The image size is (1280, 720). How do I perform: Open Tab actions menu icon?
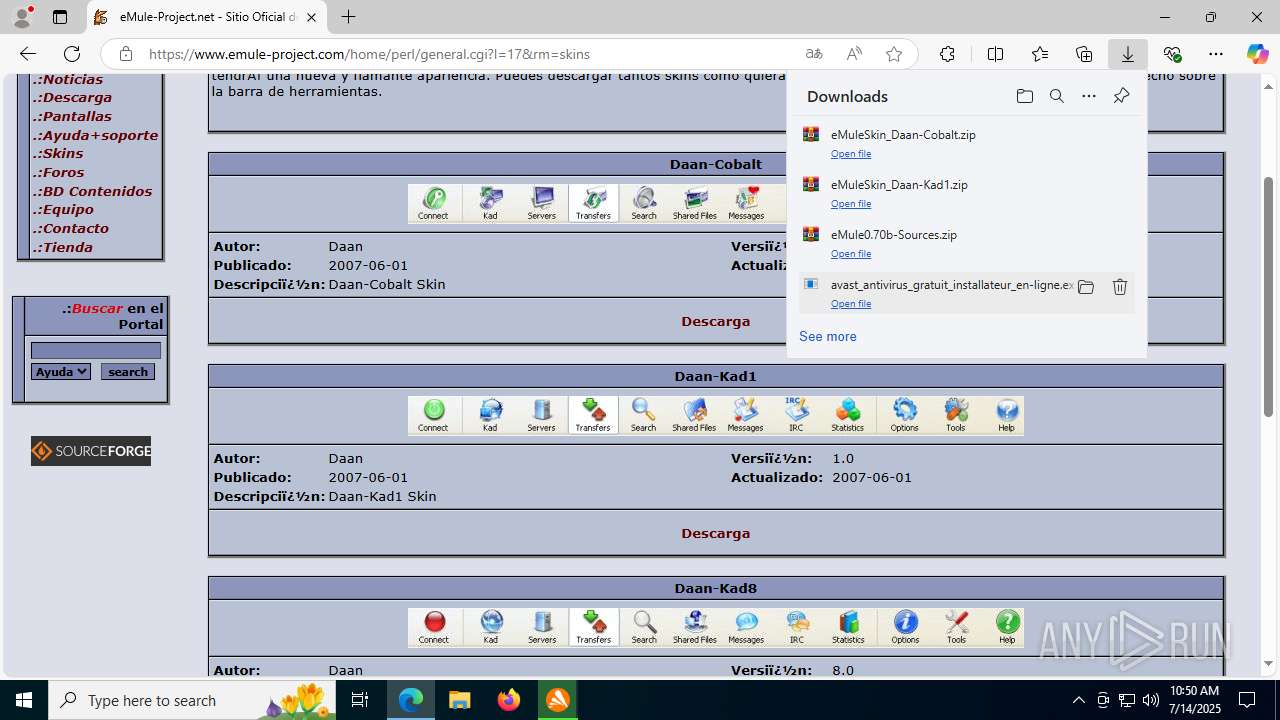[60, 17]
